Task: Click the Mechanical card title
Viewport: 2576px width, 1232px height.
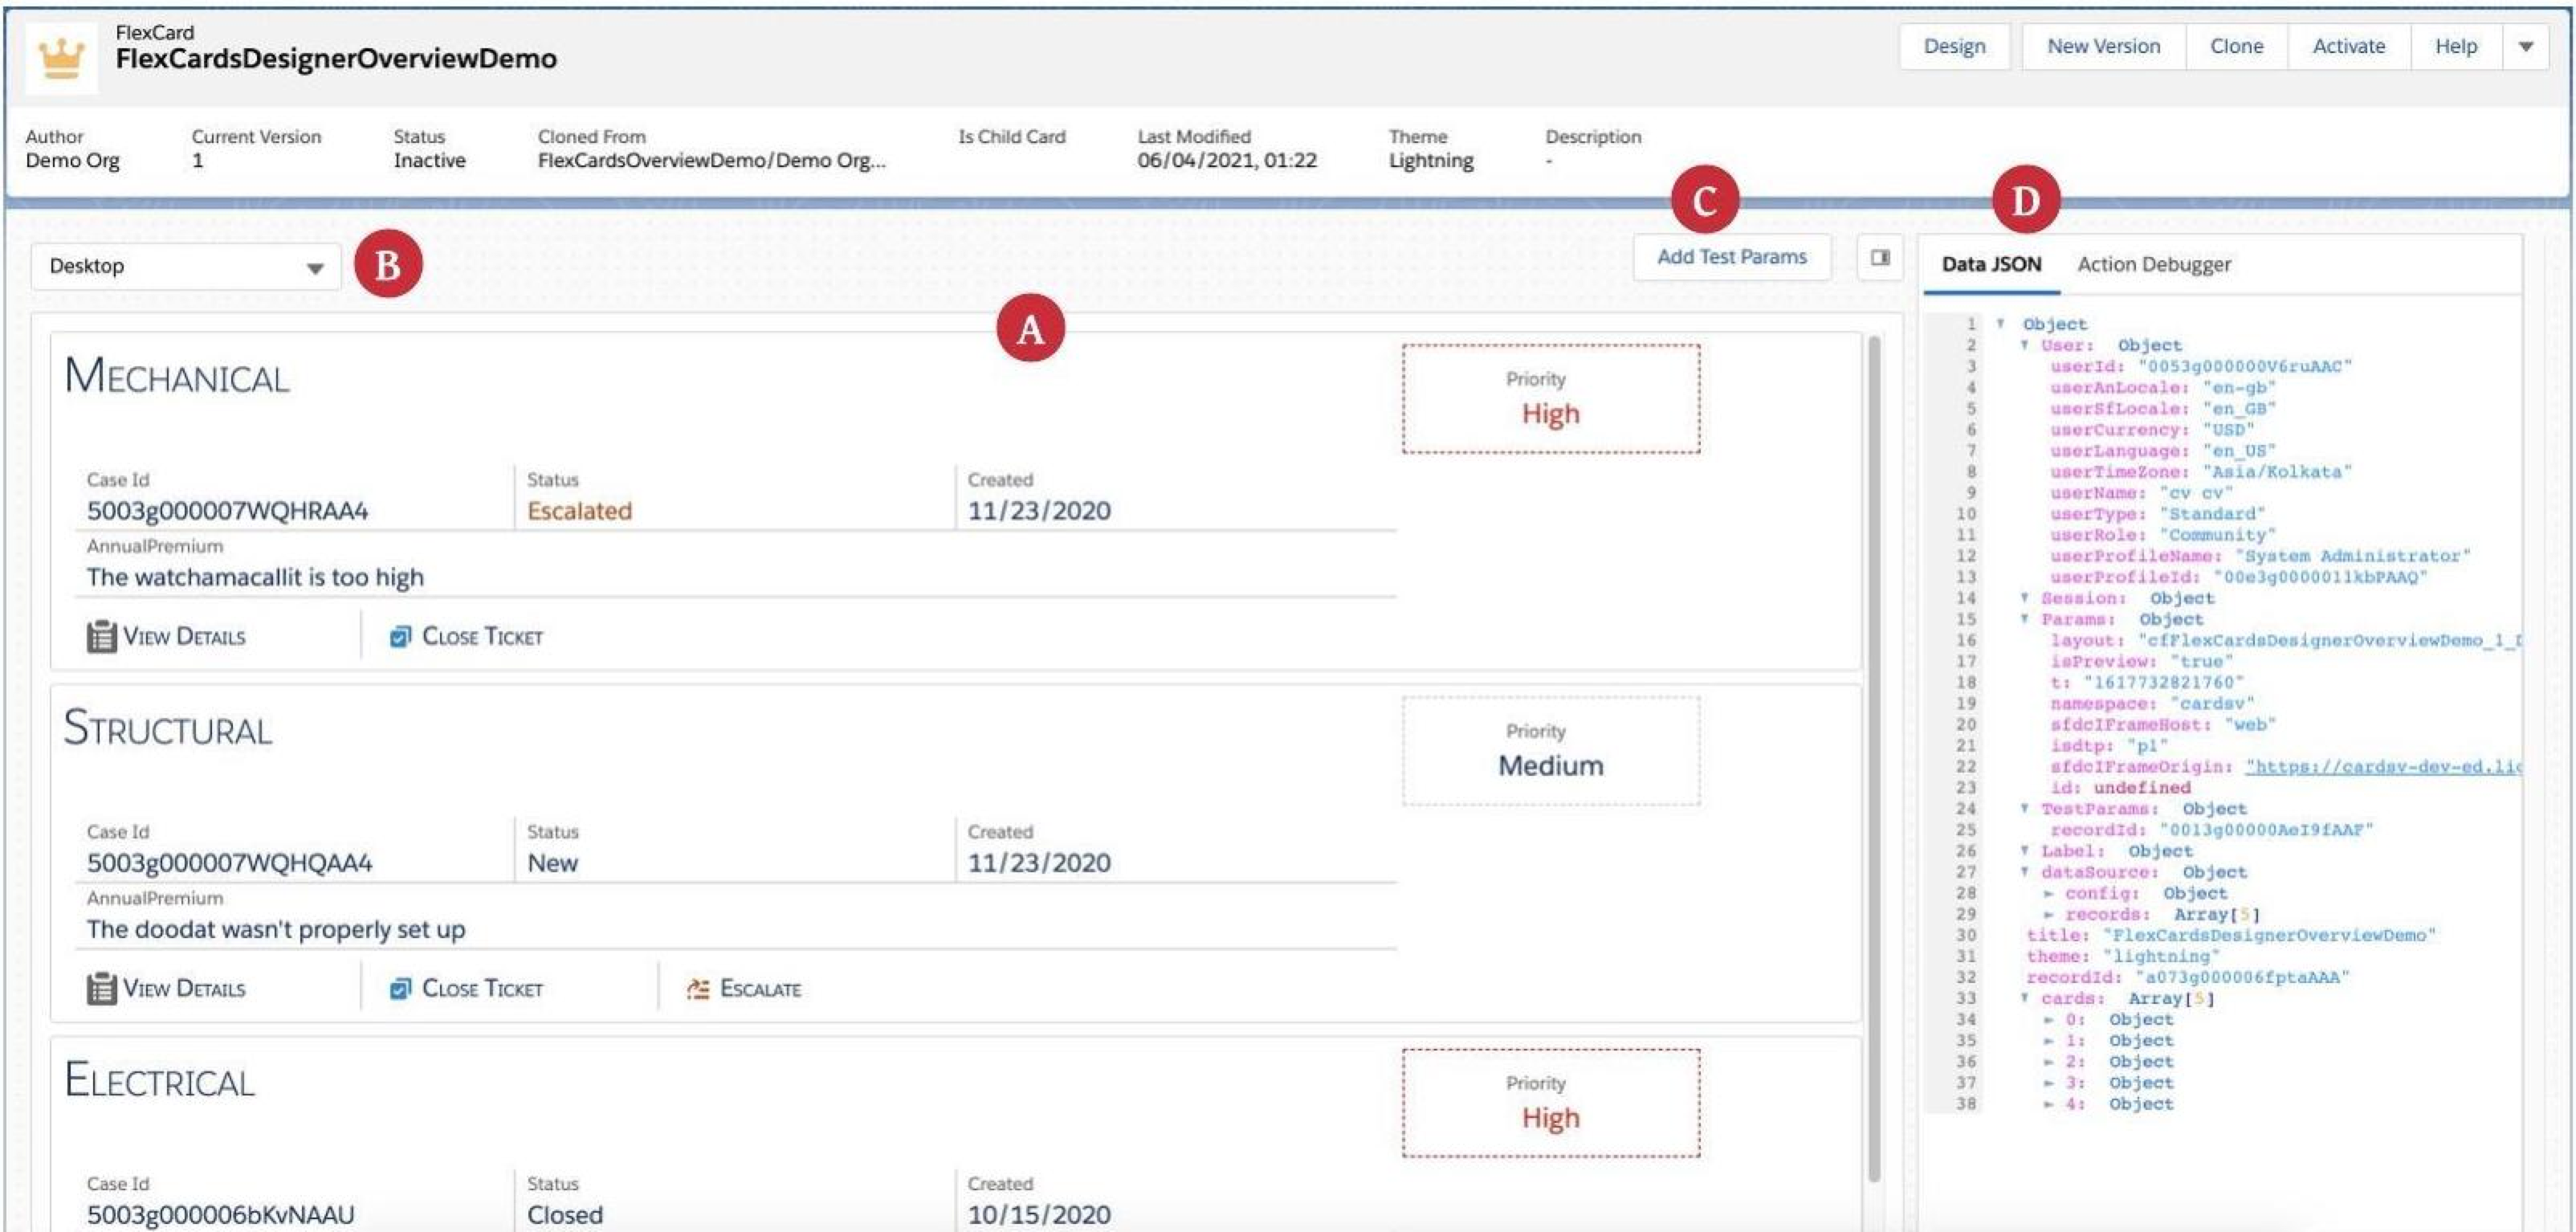Action: point(177,376)
